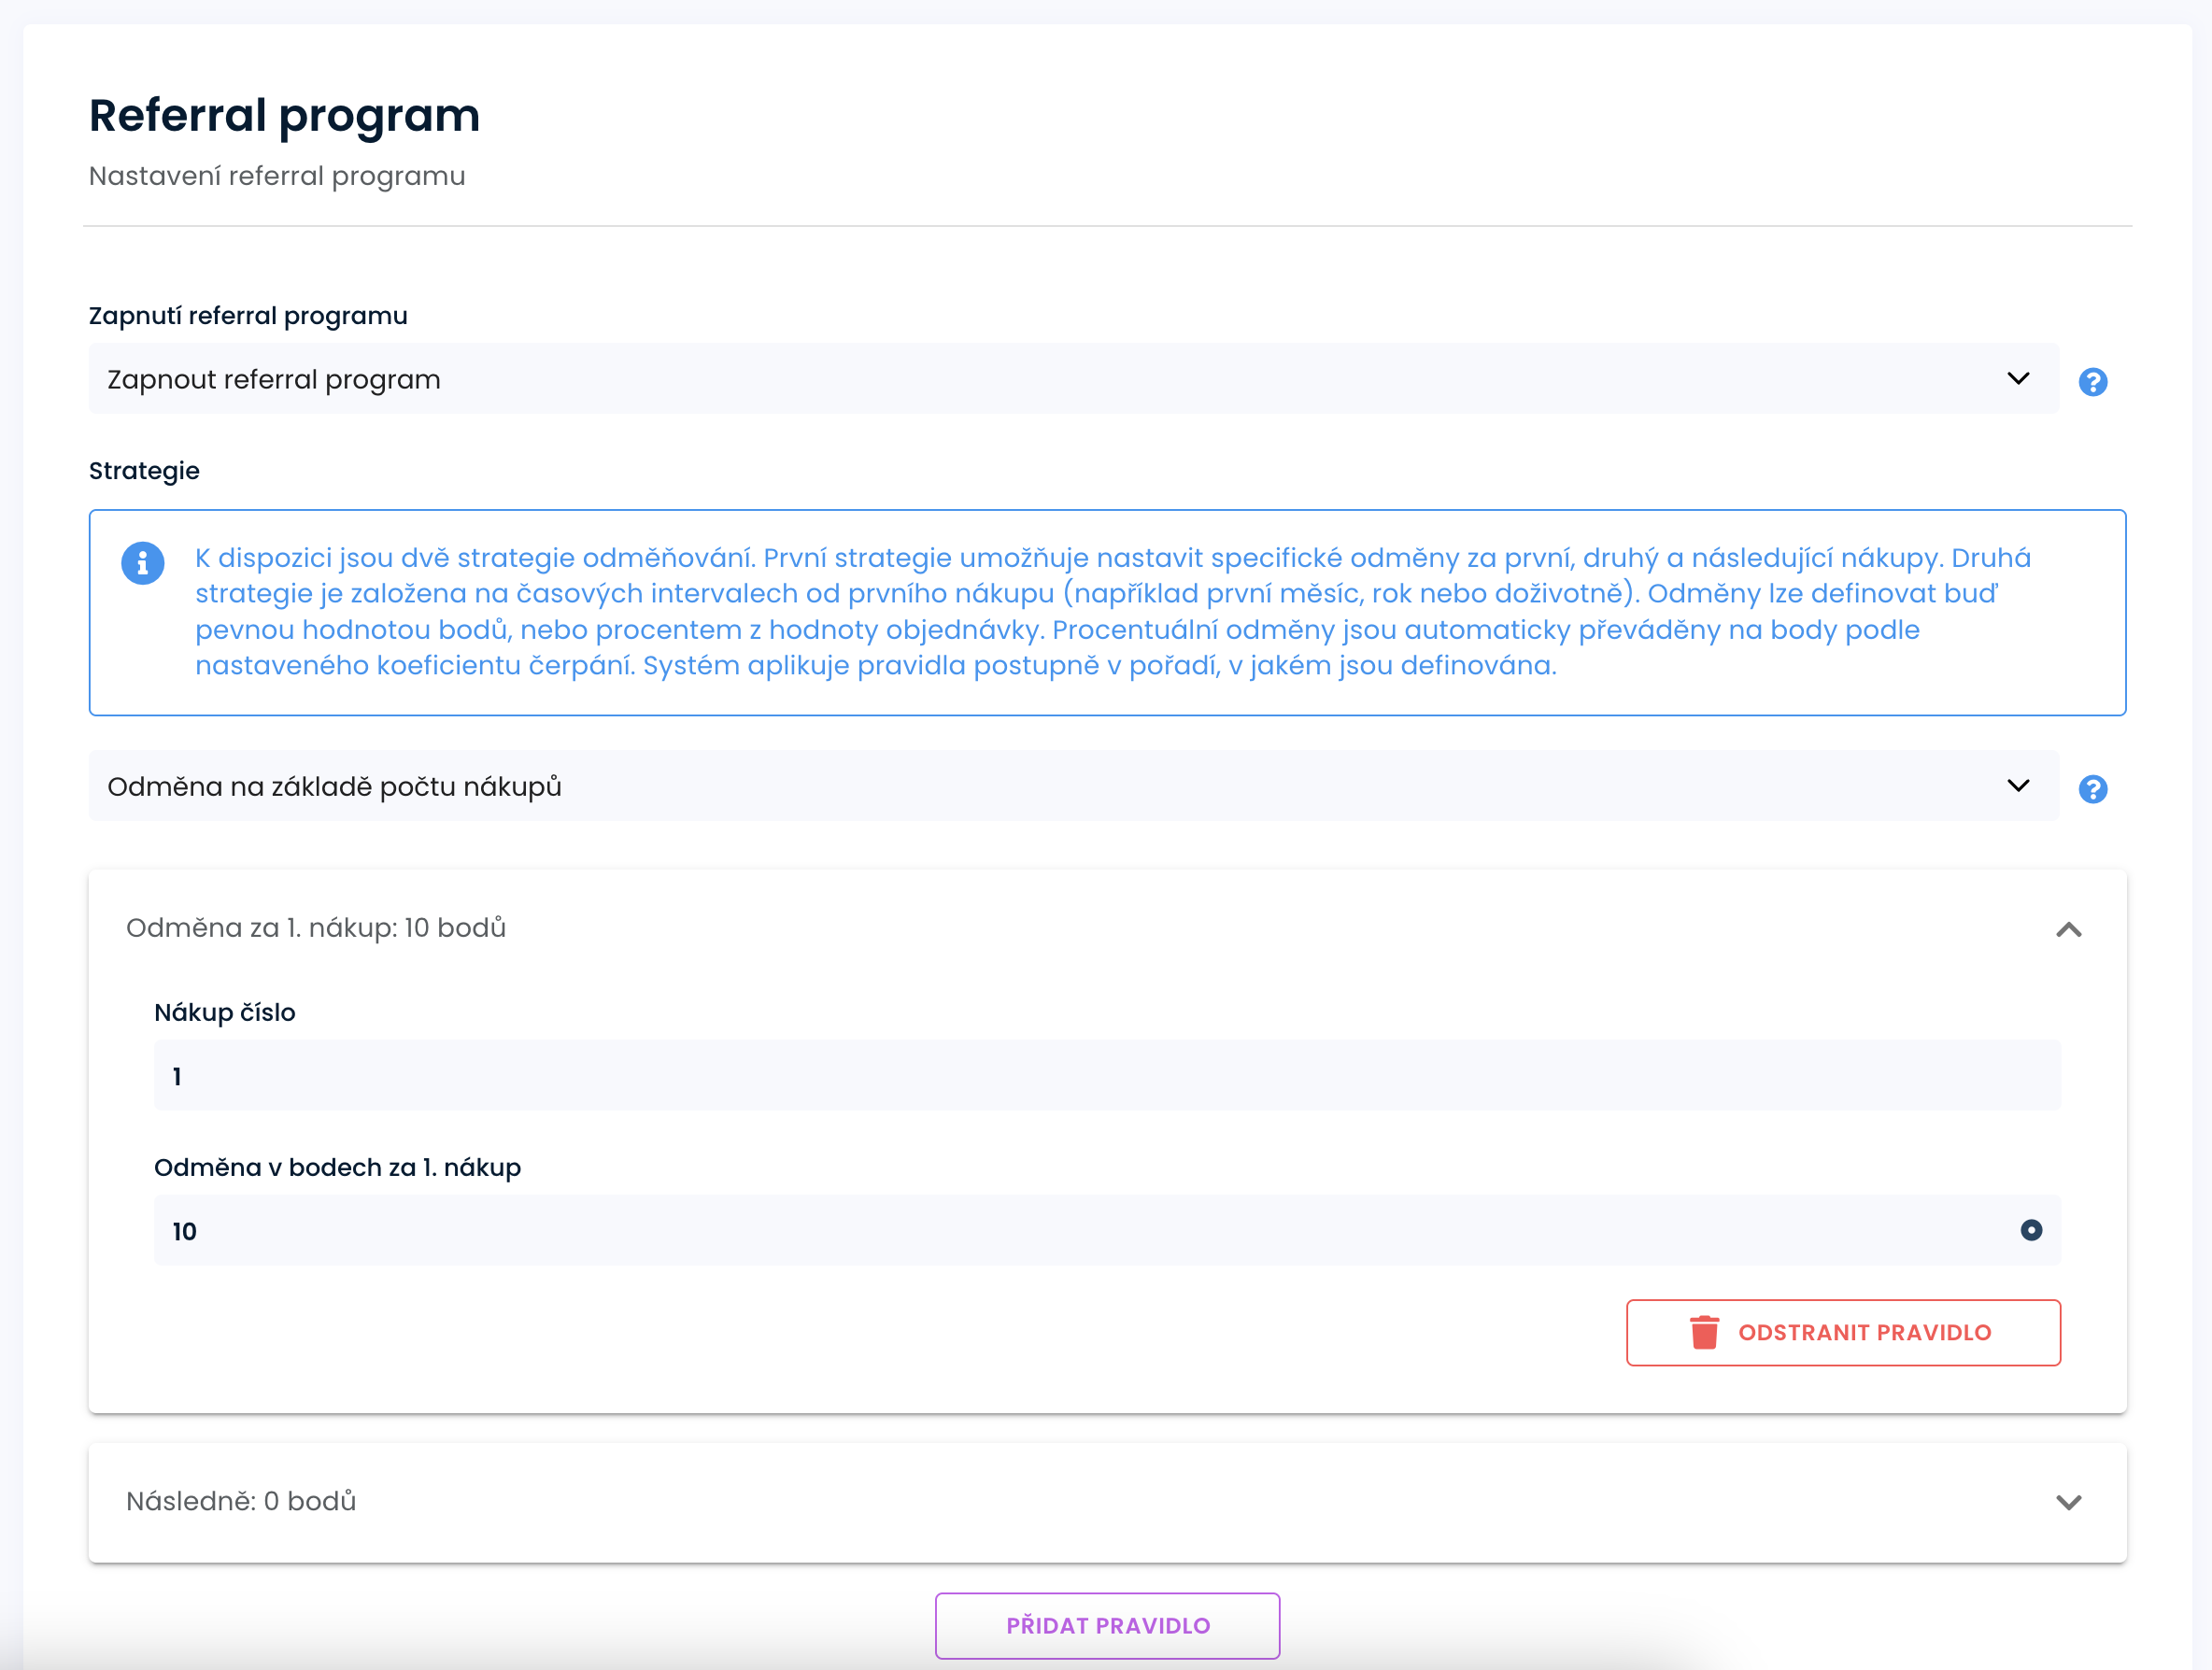The width and height of the screenshot is (2212, 1670).
Task: Collapse the Odměna za 1. nákup rule chevron
Action: pyautogui.click(x=2068, y=930)
